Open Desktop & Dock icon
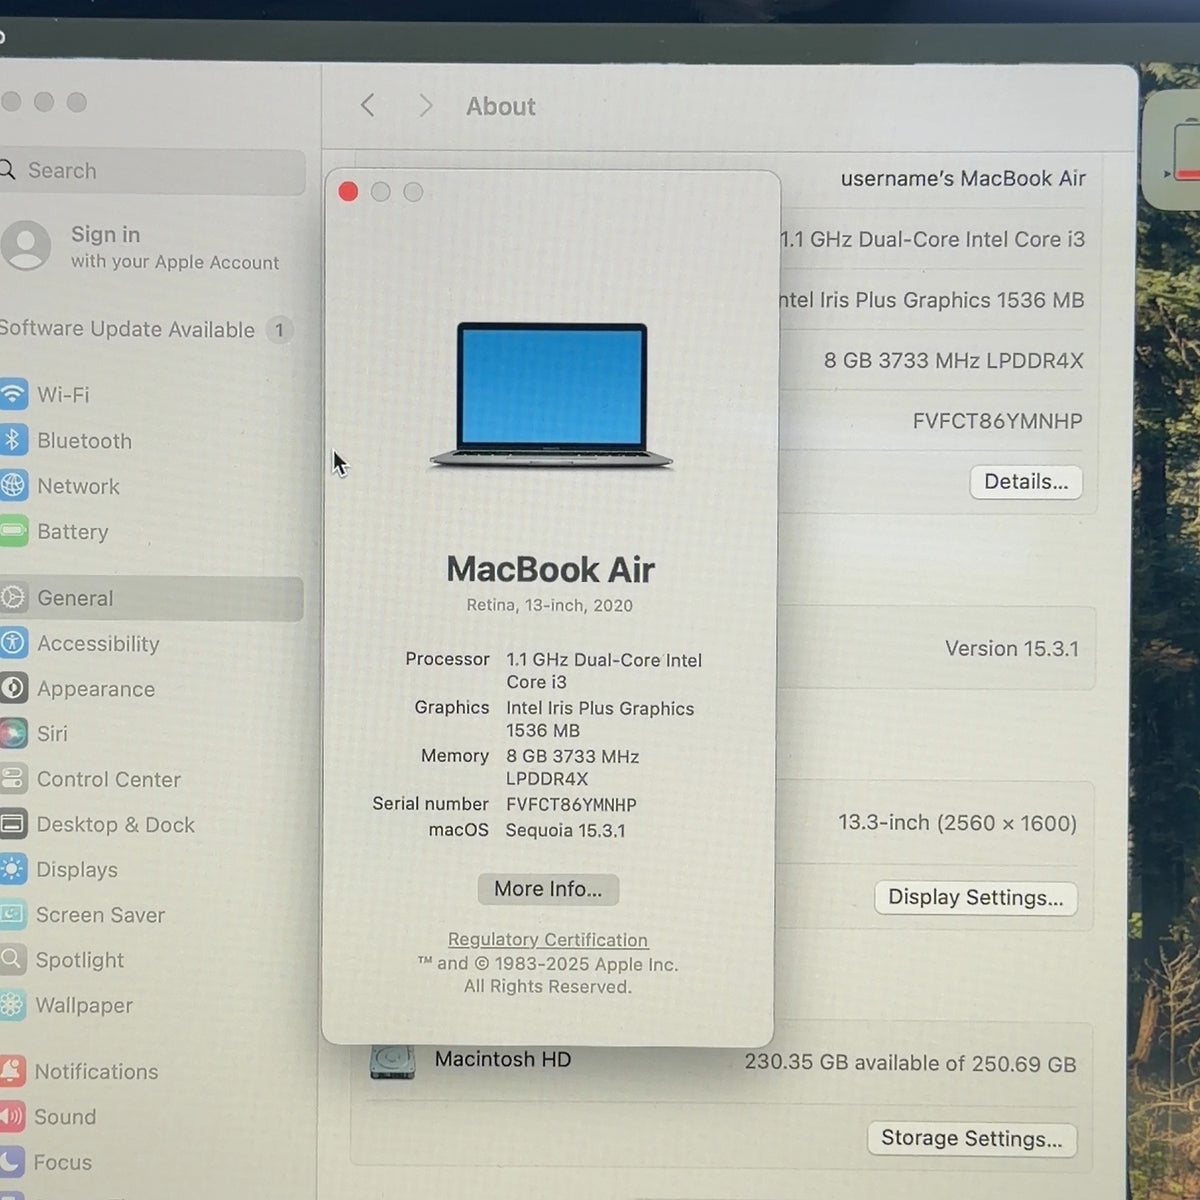 (13, 824)
